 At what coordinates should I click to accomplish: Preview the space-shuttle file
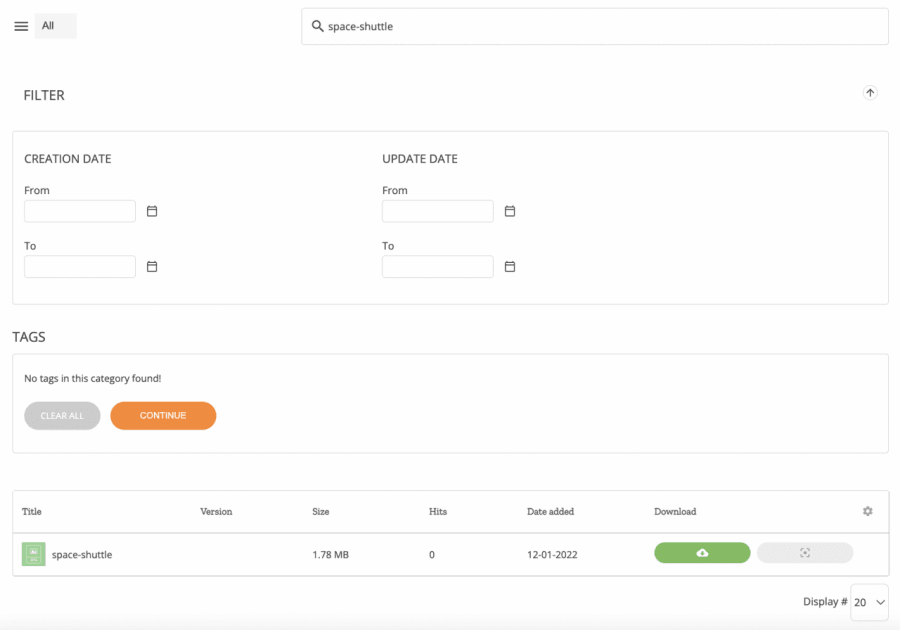coord(805,553)
